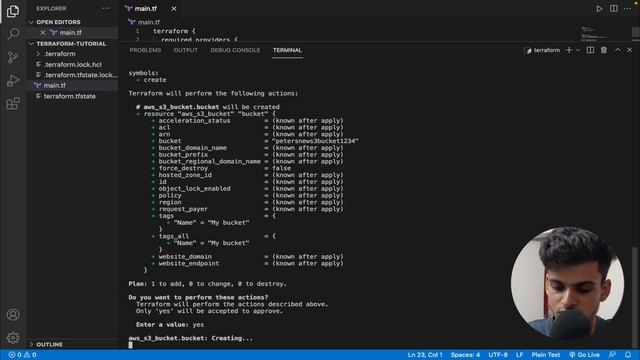Close the main.tf editor tab

click(x=174, y=9)
